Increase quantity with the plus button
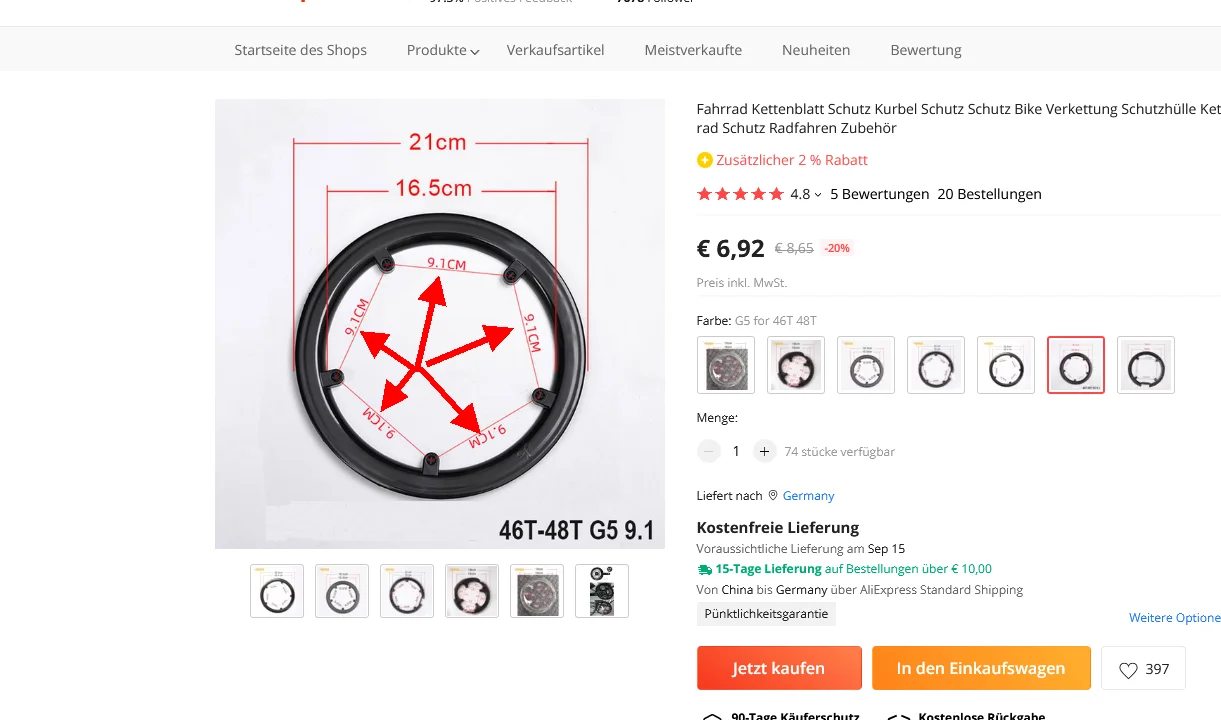The height and width of the screenshot is (720, 1221). point(764,451)
